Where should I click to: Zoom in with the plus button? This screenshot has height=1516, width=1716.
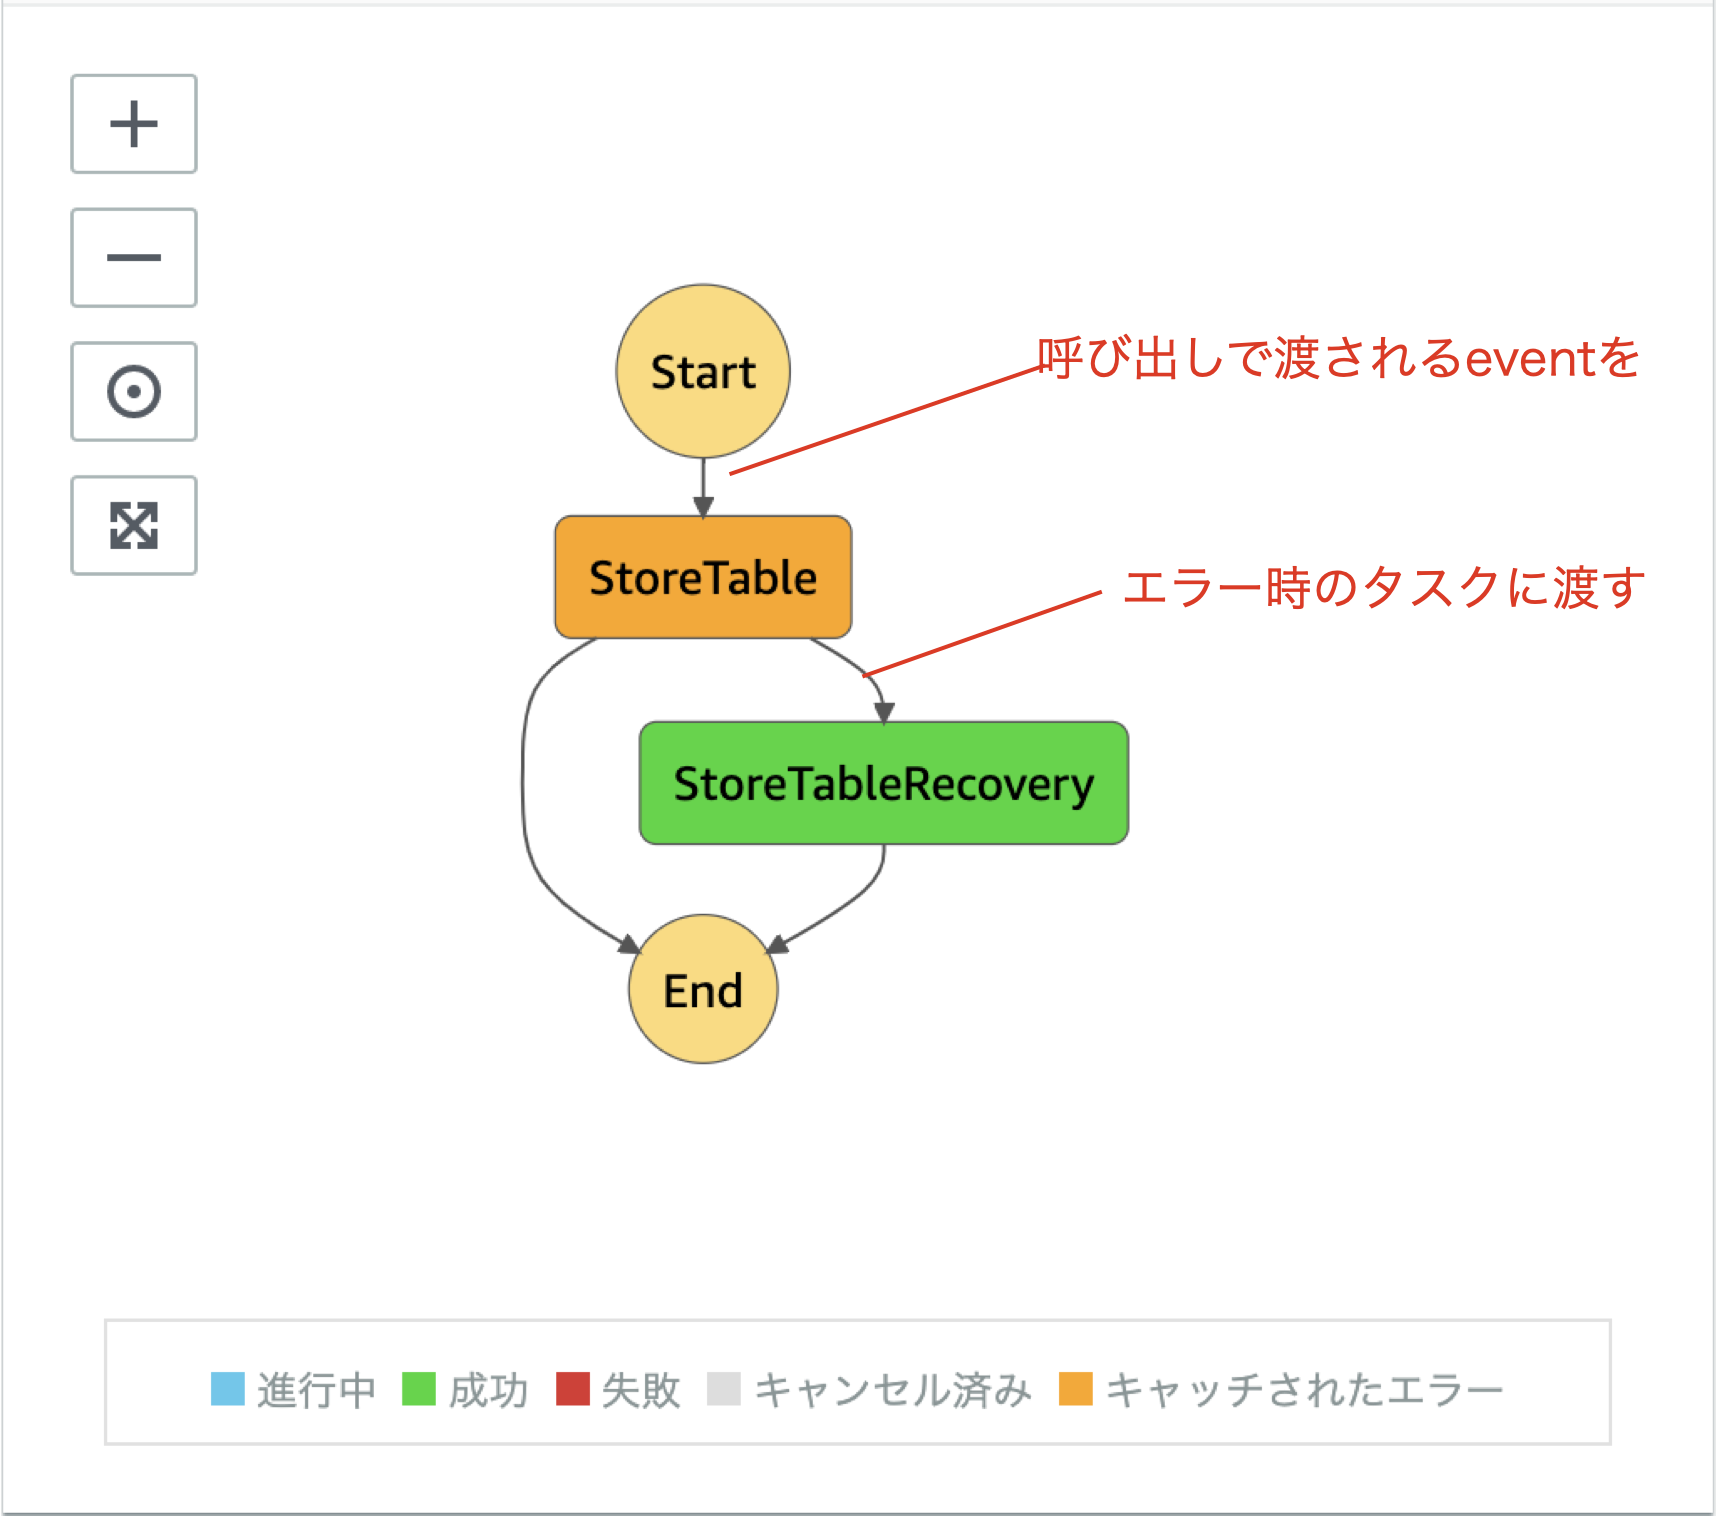134,124
